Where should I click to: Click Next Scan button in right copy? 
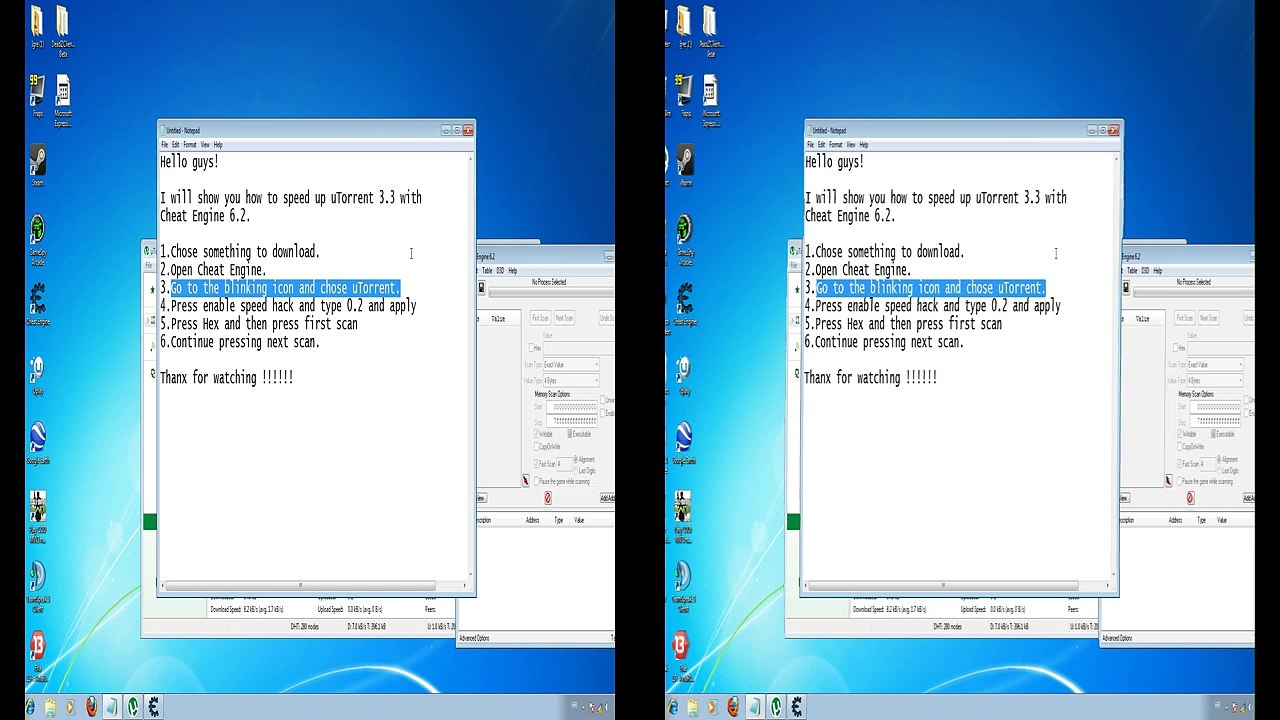(1208, 318)
